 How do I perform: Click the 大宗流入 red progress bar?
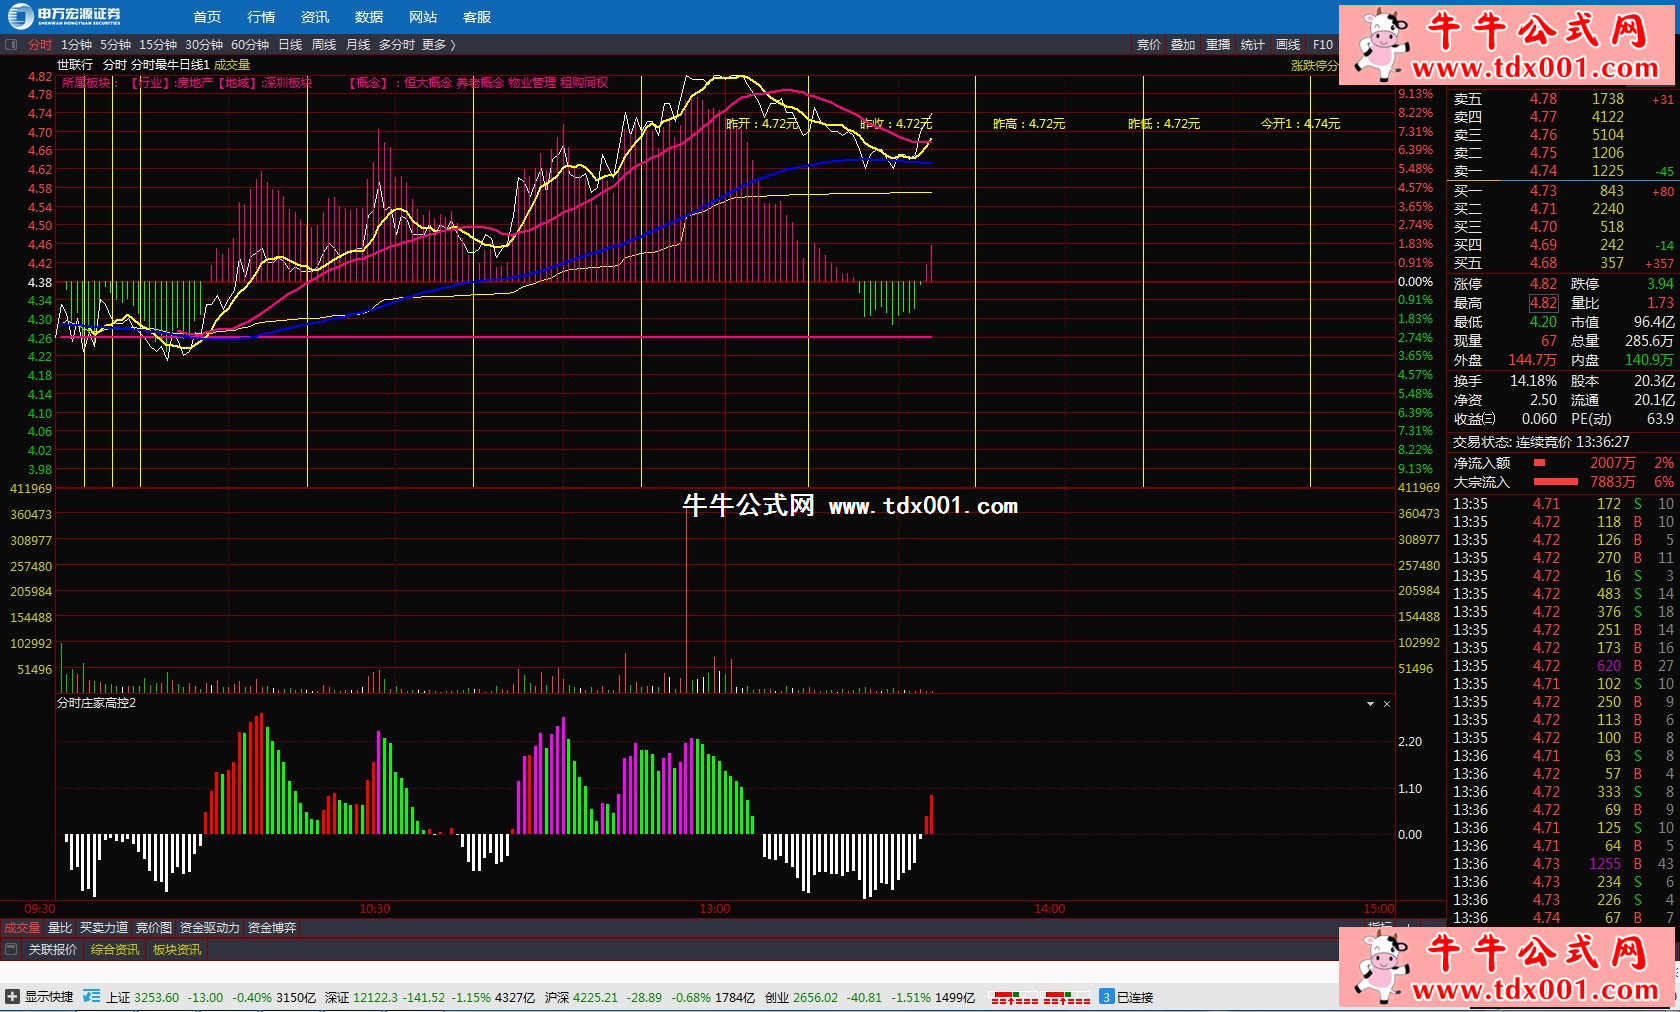coord(1556,482)
